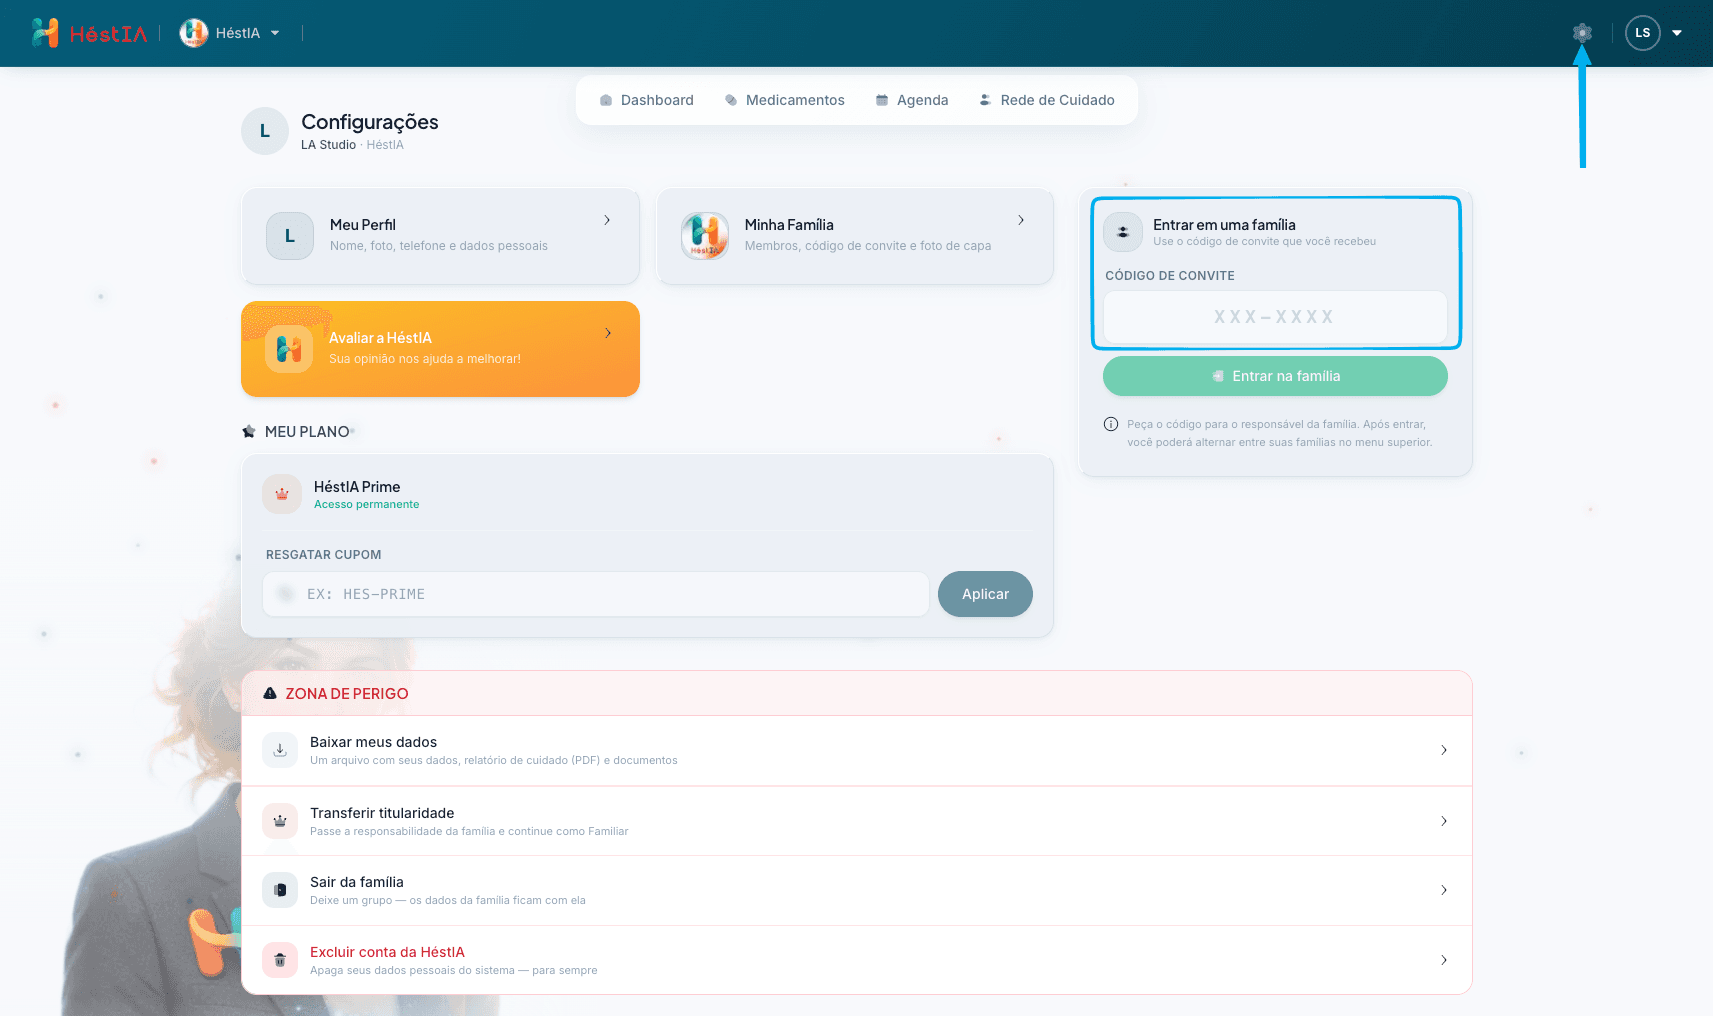
Task: Expand Baixar meus dados chevron
Action: click(1444, 750)
